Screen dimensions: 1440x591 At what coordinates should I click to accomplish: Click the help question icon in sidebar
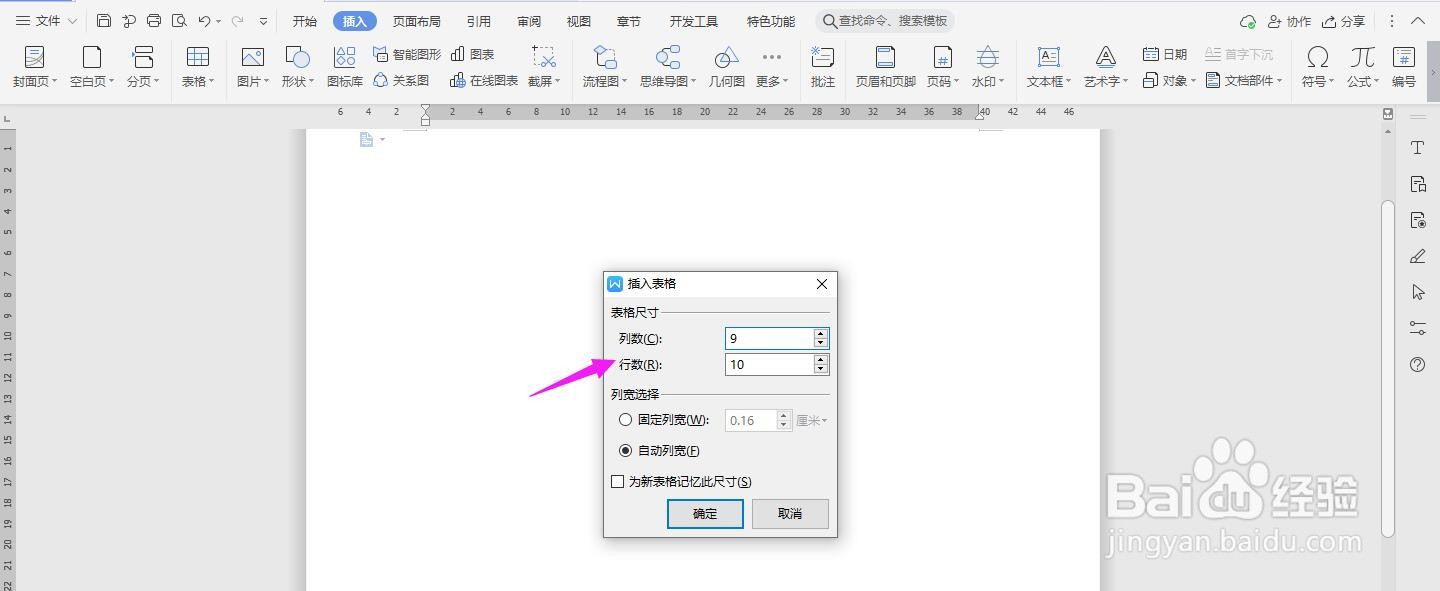[1417, 364]
